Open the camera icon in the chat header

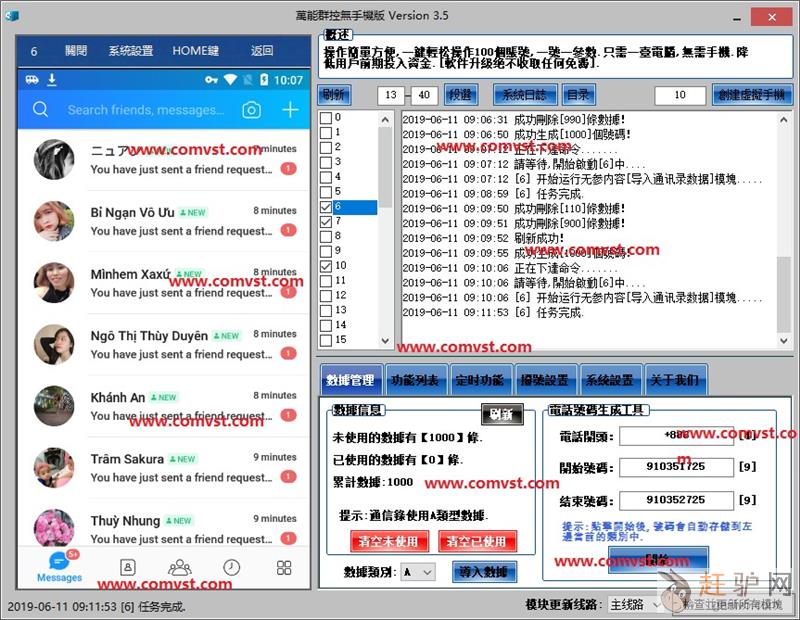coord(252,110)
